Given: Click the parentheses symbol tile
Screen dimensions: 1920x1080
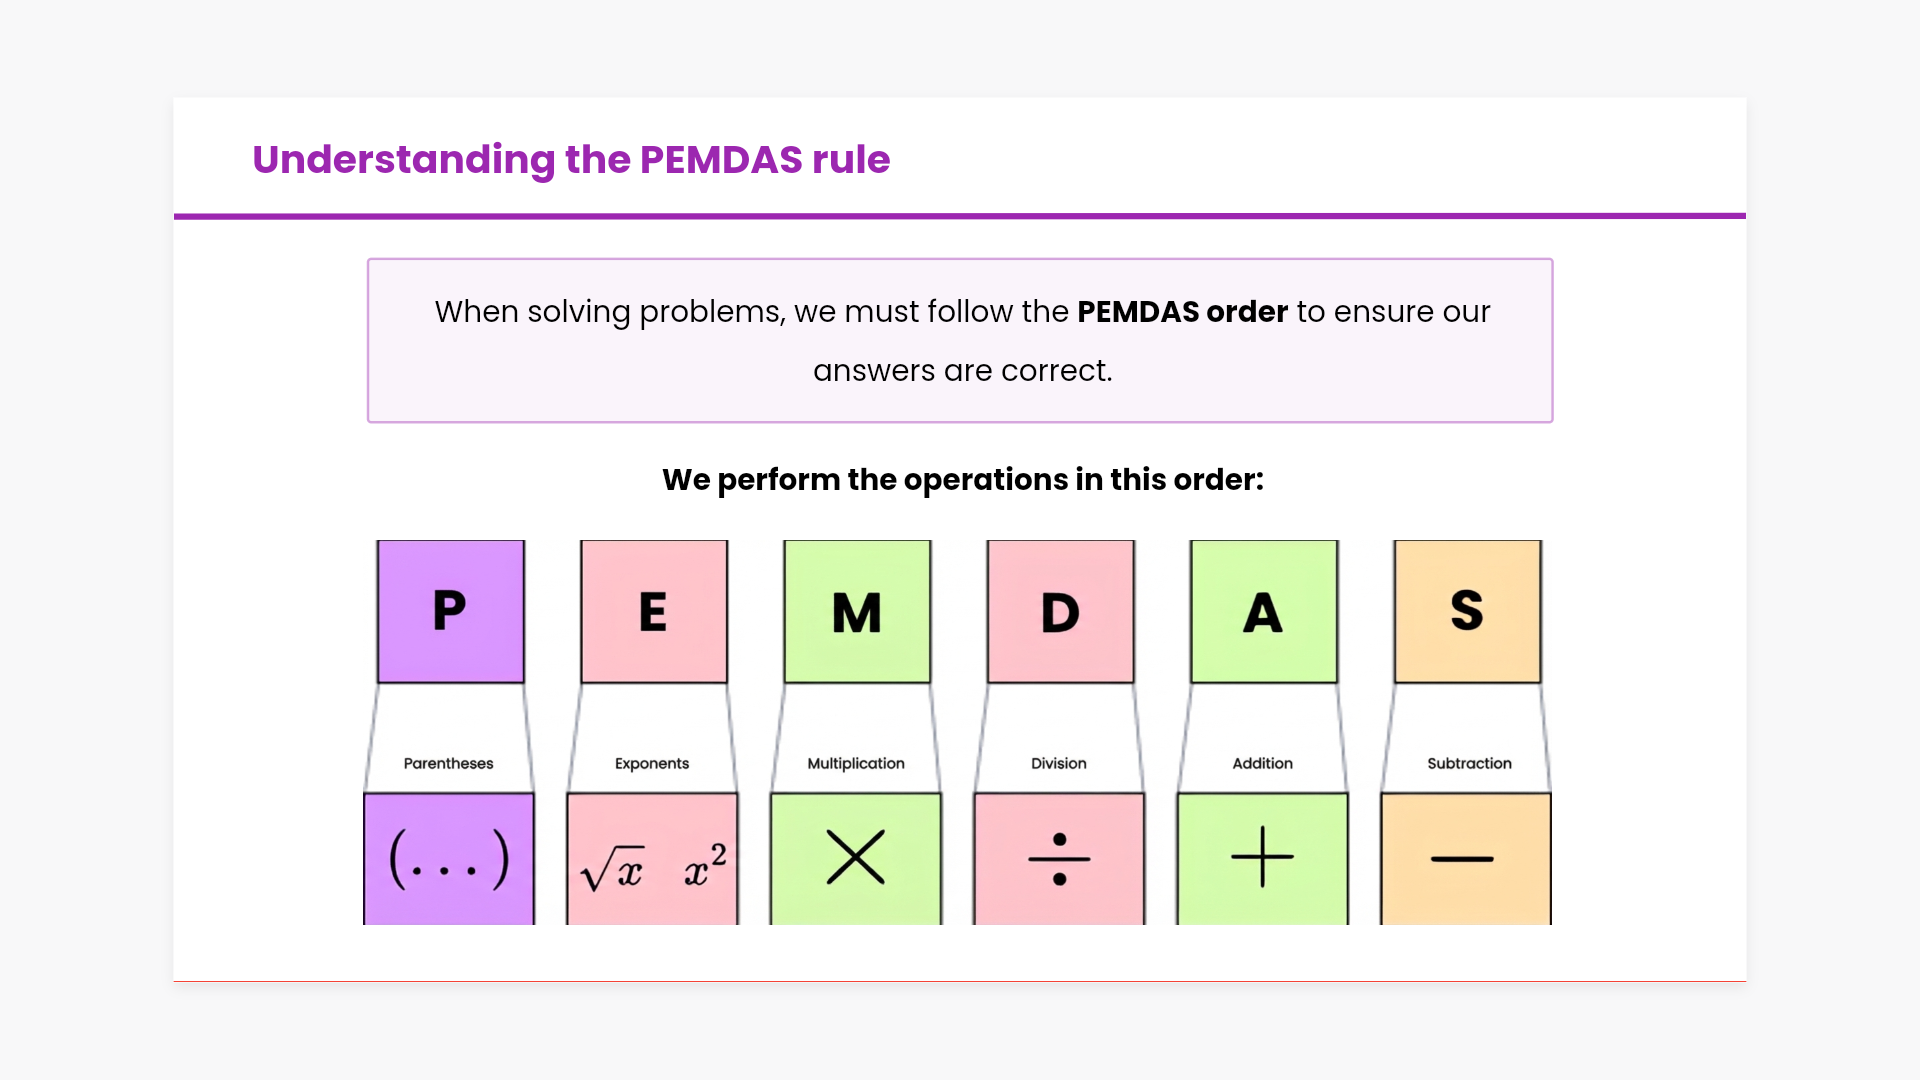Looking at the screenshot, I should click(449, 858).
